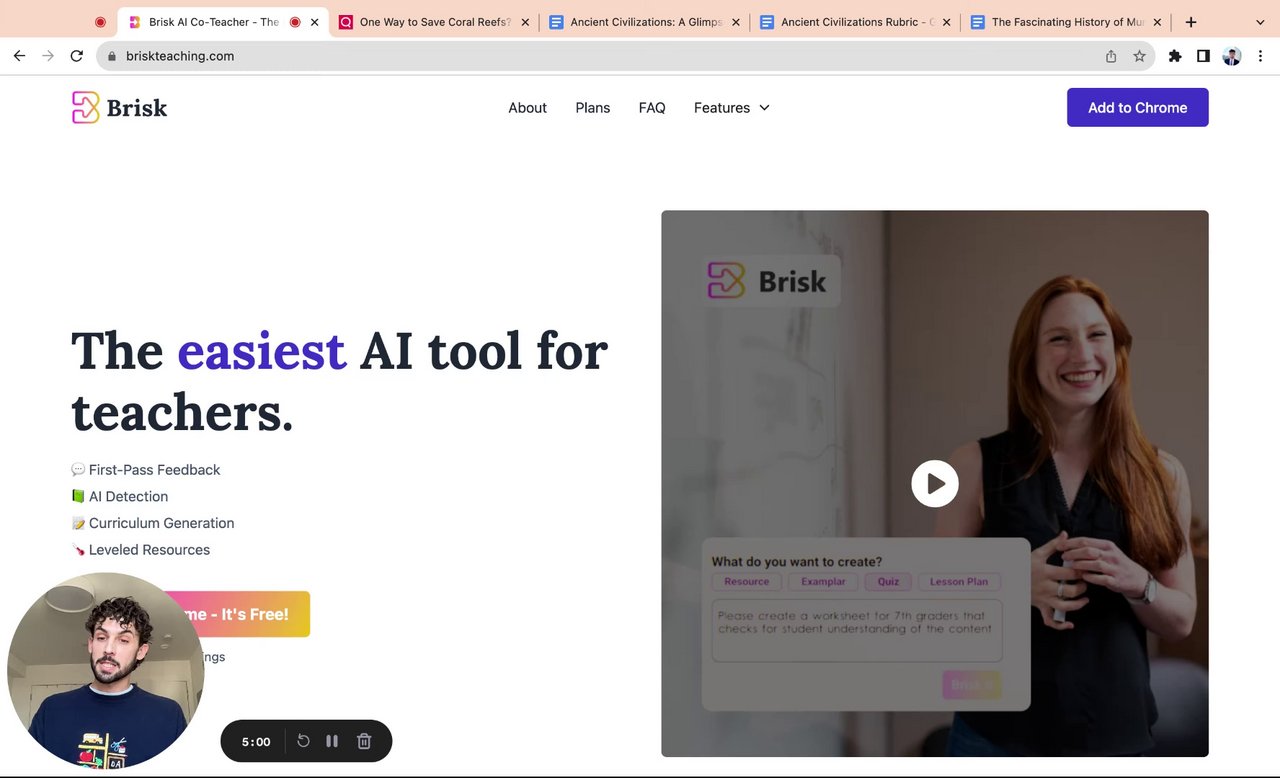Click the worksheet prompt text box in the video
Viewport: 1280px width, 778px height.
857,630
